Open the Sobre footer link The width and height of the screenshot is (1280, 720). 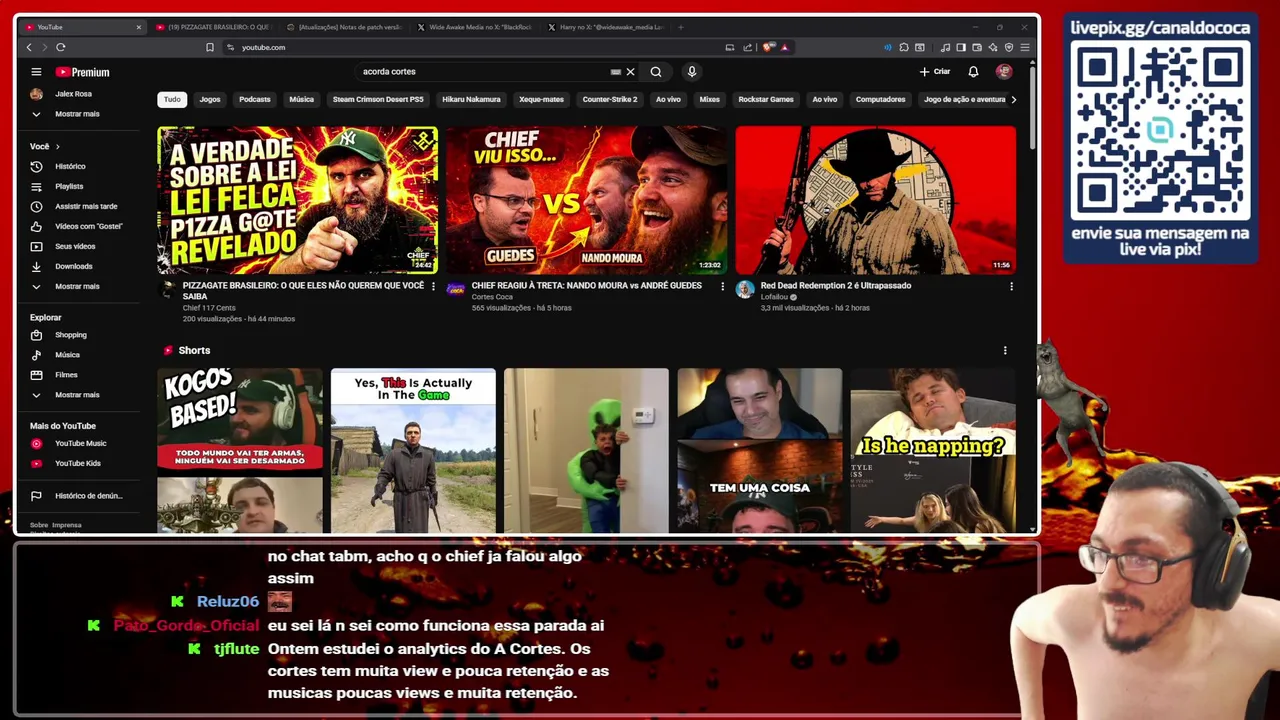pyautogui.click(x=38, y=525)
